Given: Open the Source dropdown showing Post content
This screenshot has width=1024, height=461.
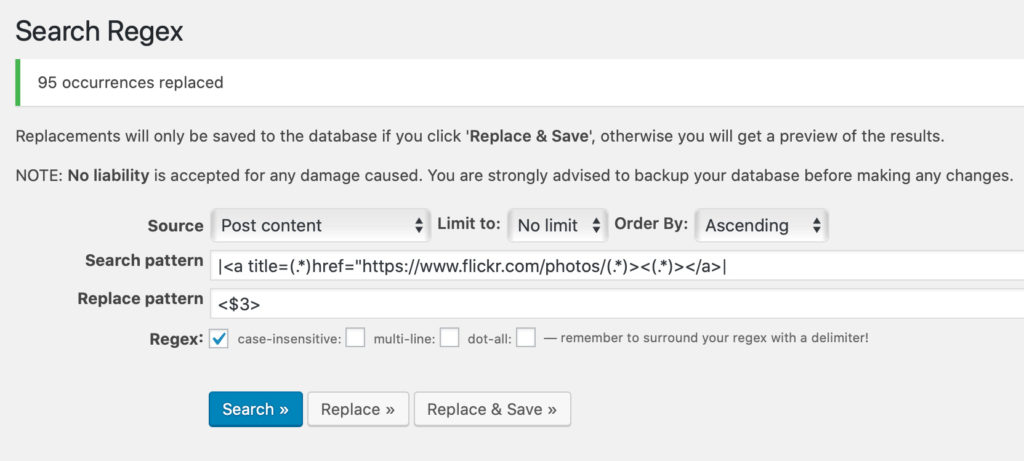Looking at the screenshot, I should 320,225.
